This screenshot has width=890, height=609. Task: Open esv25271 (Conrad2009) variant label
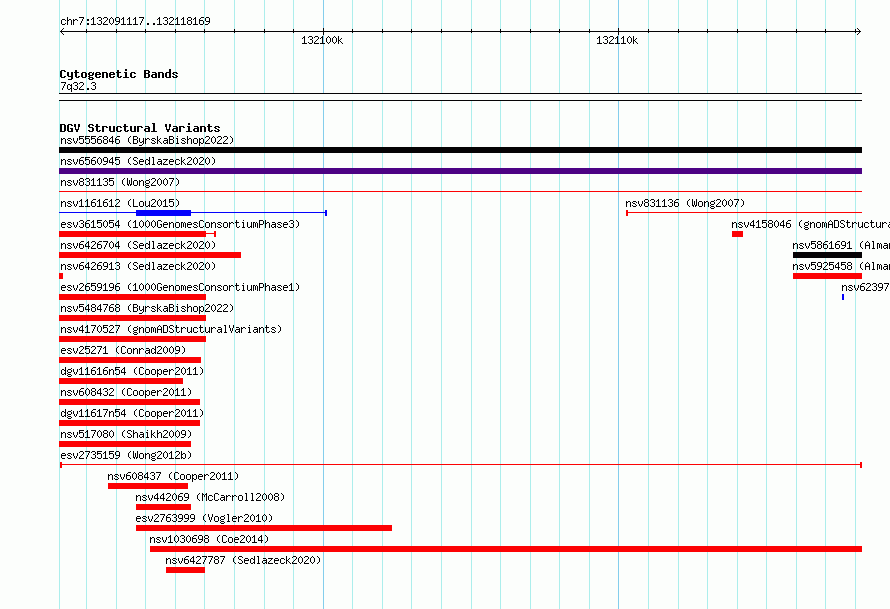click(x=123, y=350)
